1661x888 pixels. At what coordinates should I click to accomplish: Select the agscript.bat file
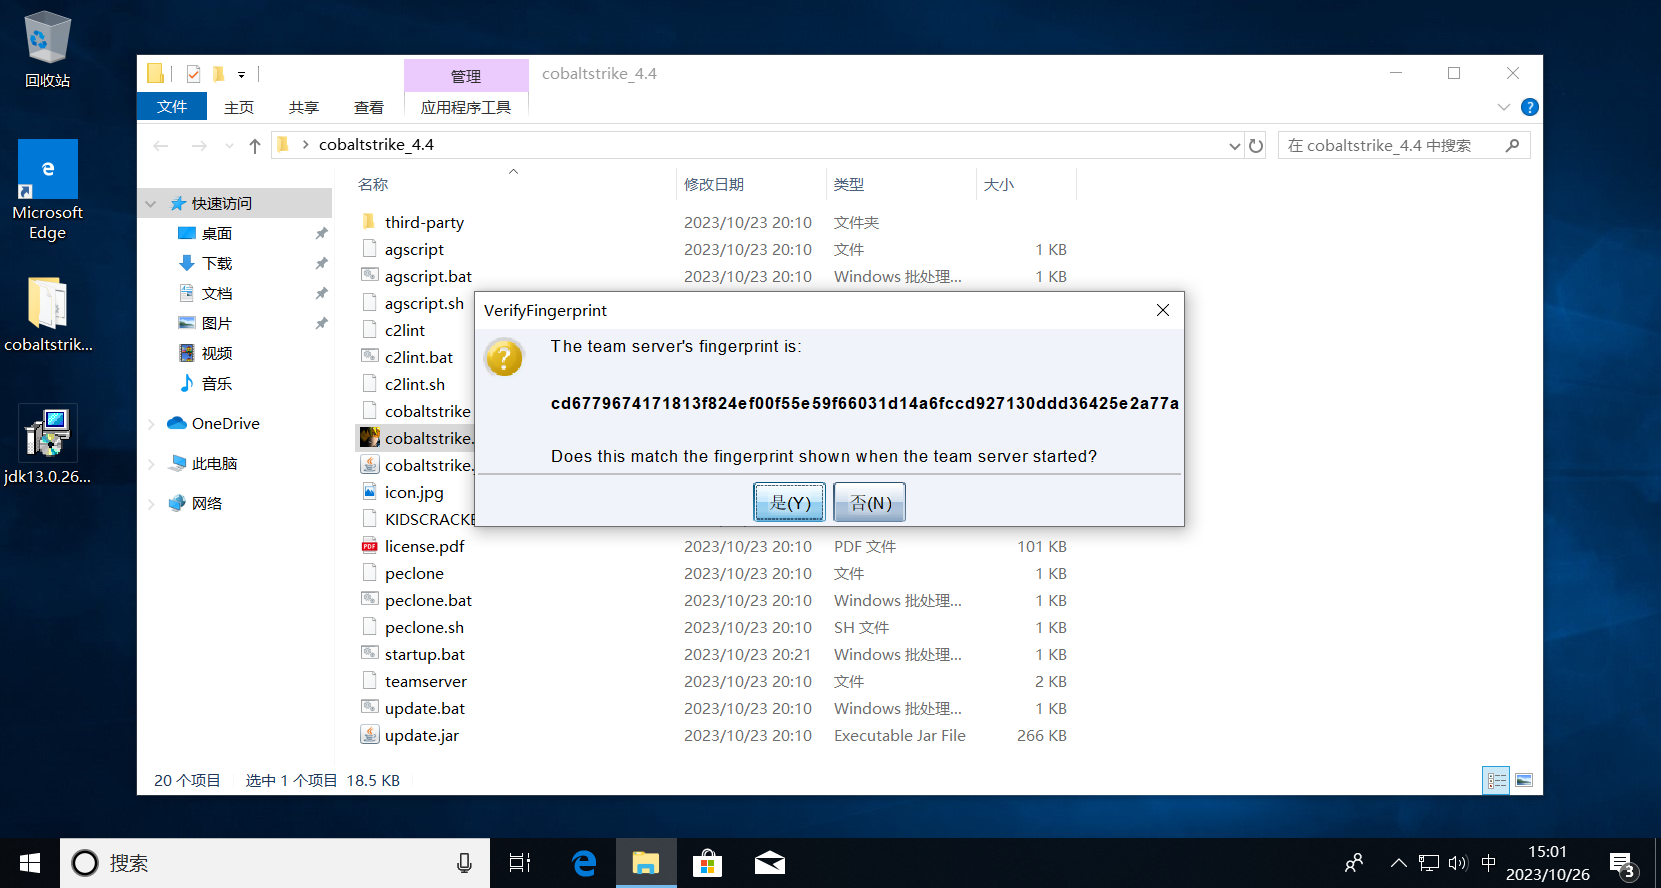428,277
